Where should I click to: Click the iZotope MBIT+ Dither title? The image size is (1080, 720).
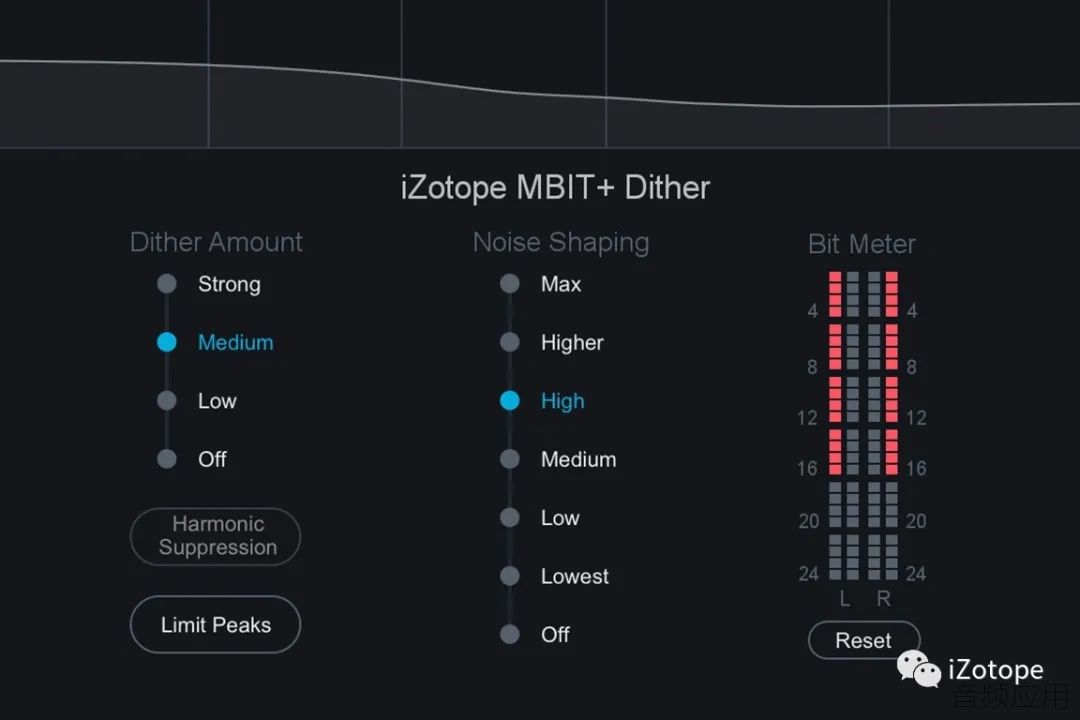click(555, 188)
